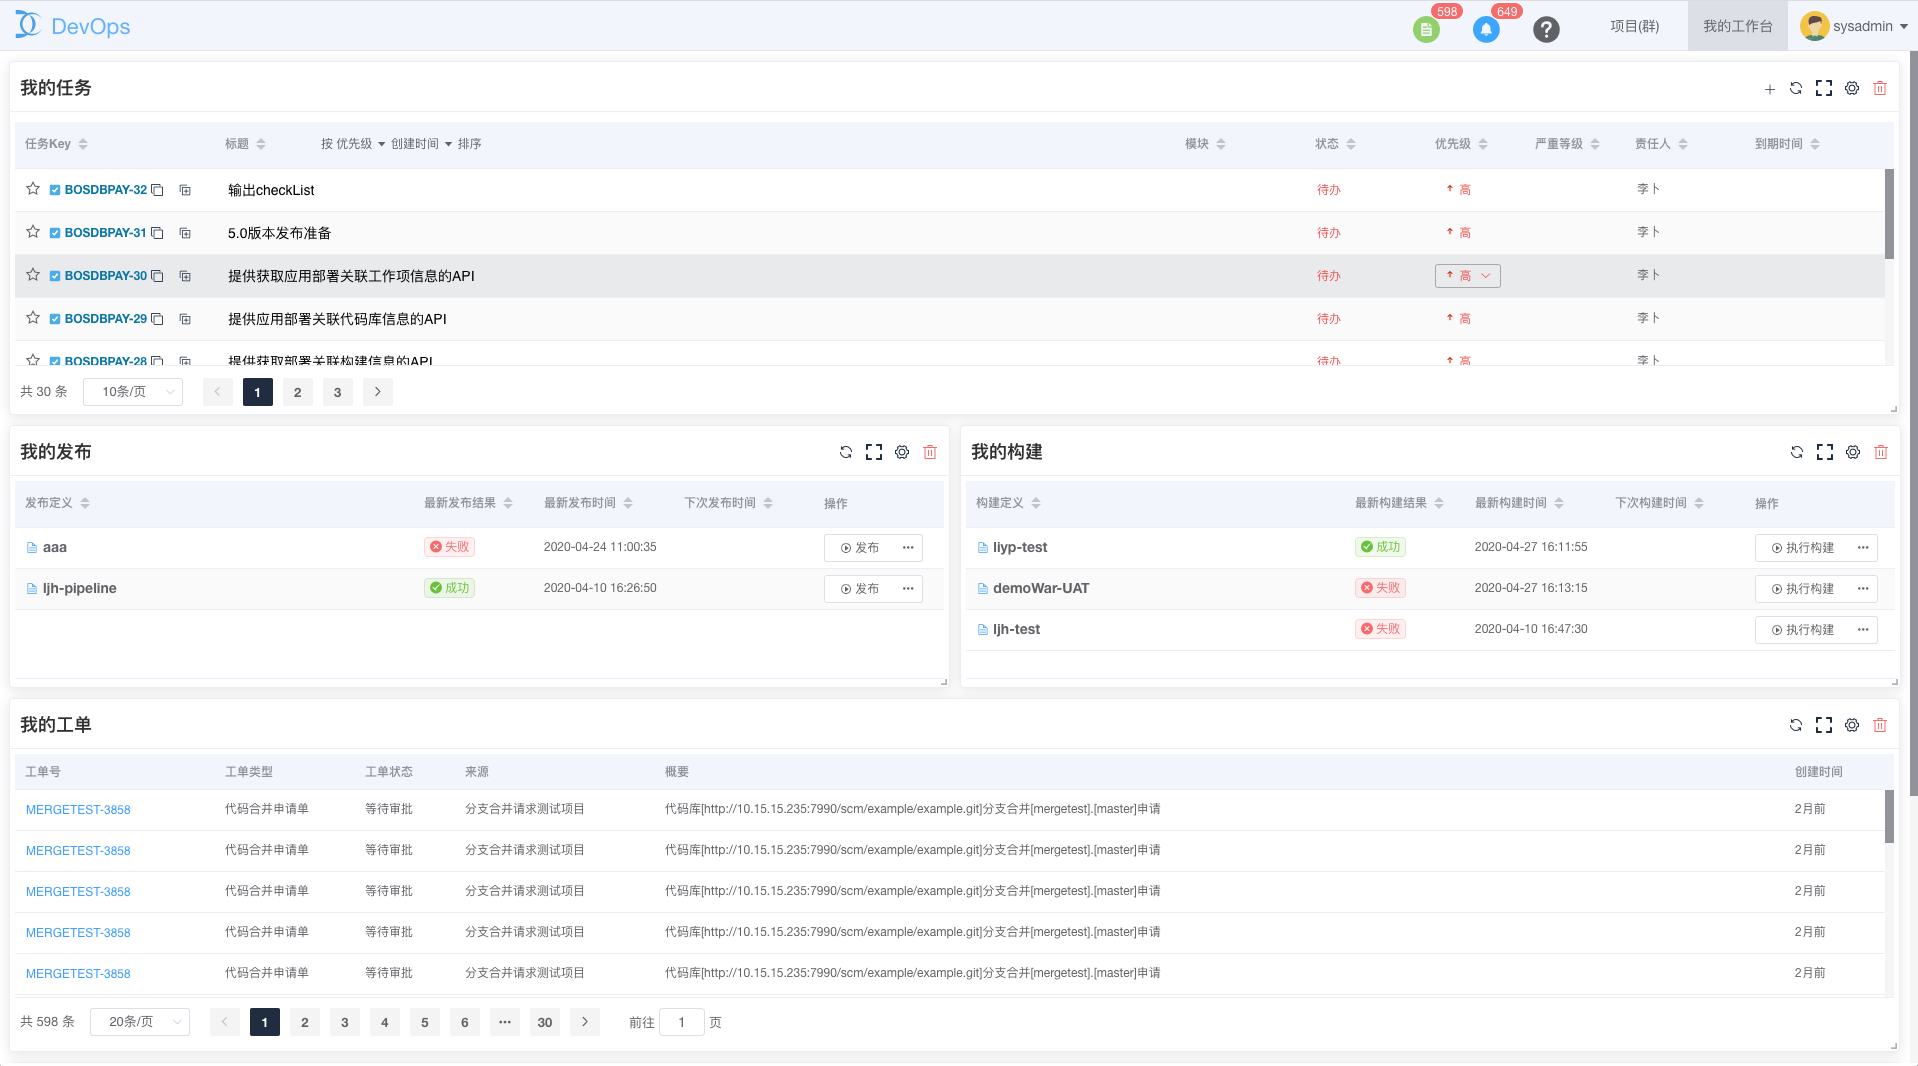The image size is (1918, 1066).
Task: Open 我的任务 panel settings gear
Action: [1852, 88]
